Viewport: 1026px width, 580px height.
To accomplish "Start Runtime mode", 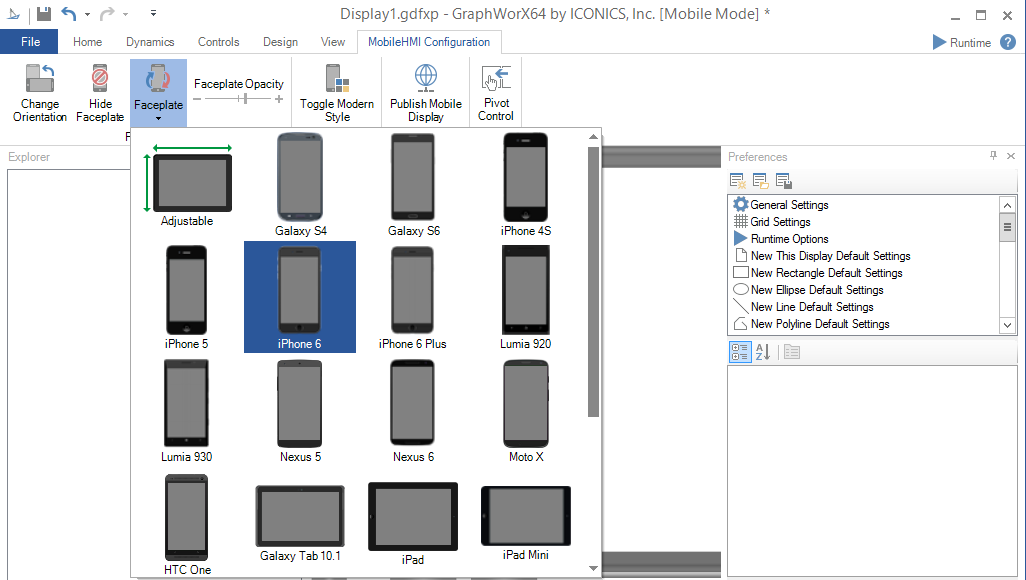I will (x=961, y=42).
